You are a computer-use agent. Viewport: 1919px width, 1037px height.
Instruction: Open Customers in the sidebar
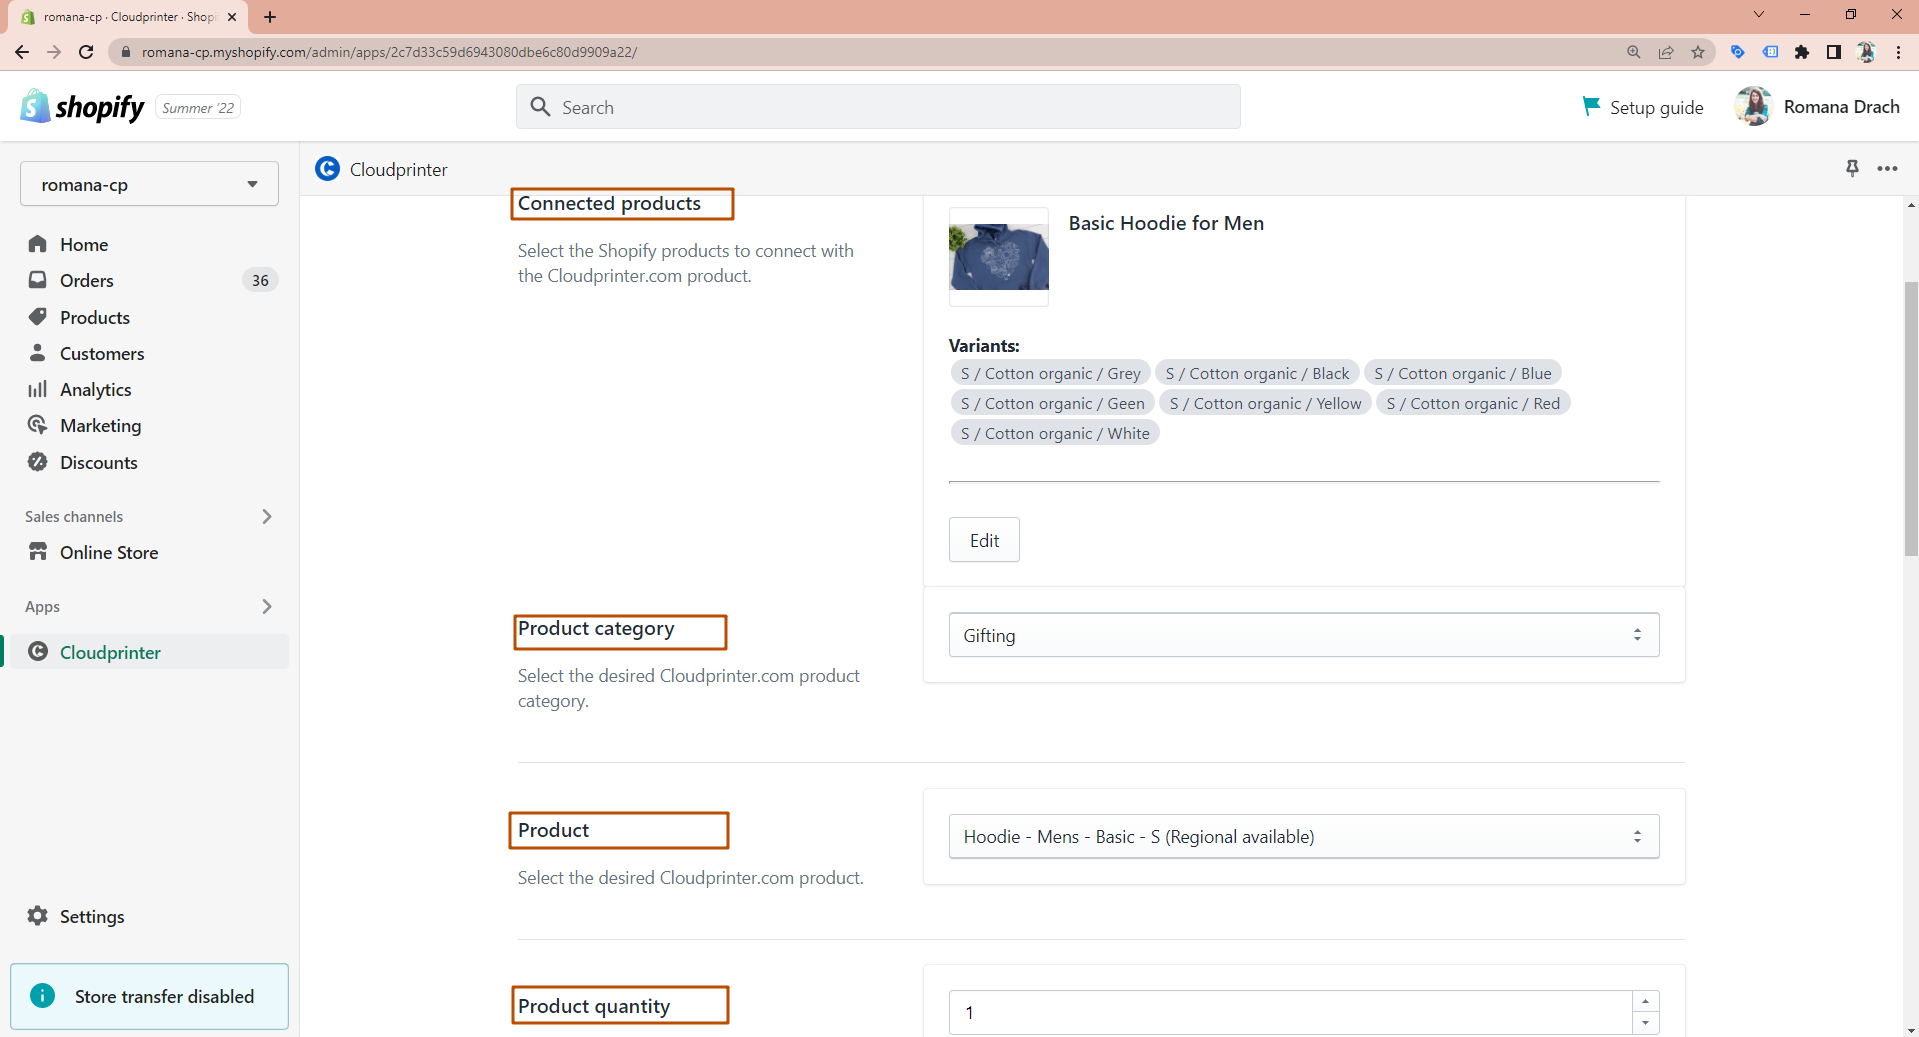(102, 353)
